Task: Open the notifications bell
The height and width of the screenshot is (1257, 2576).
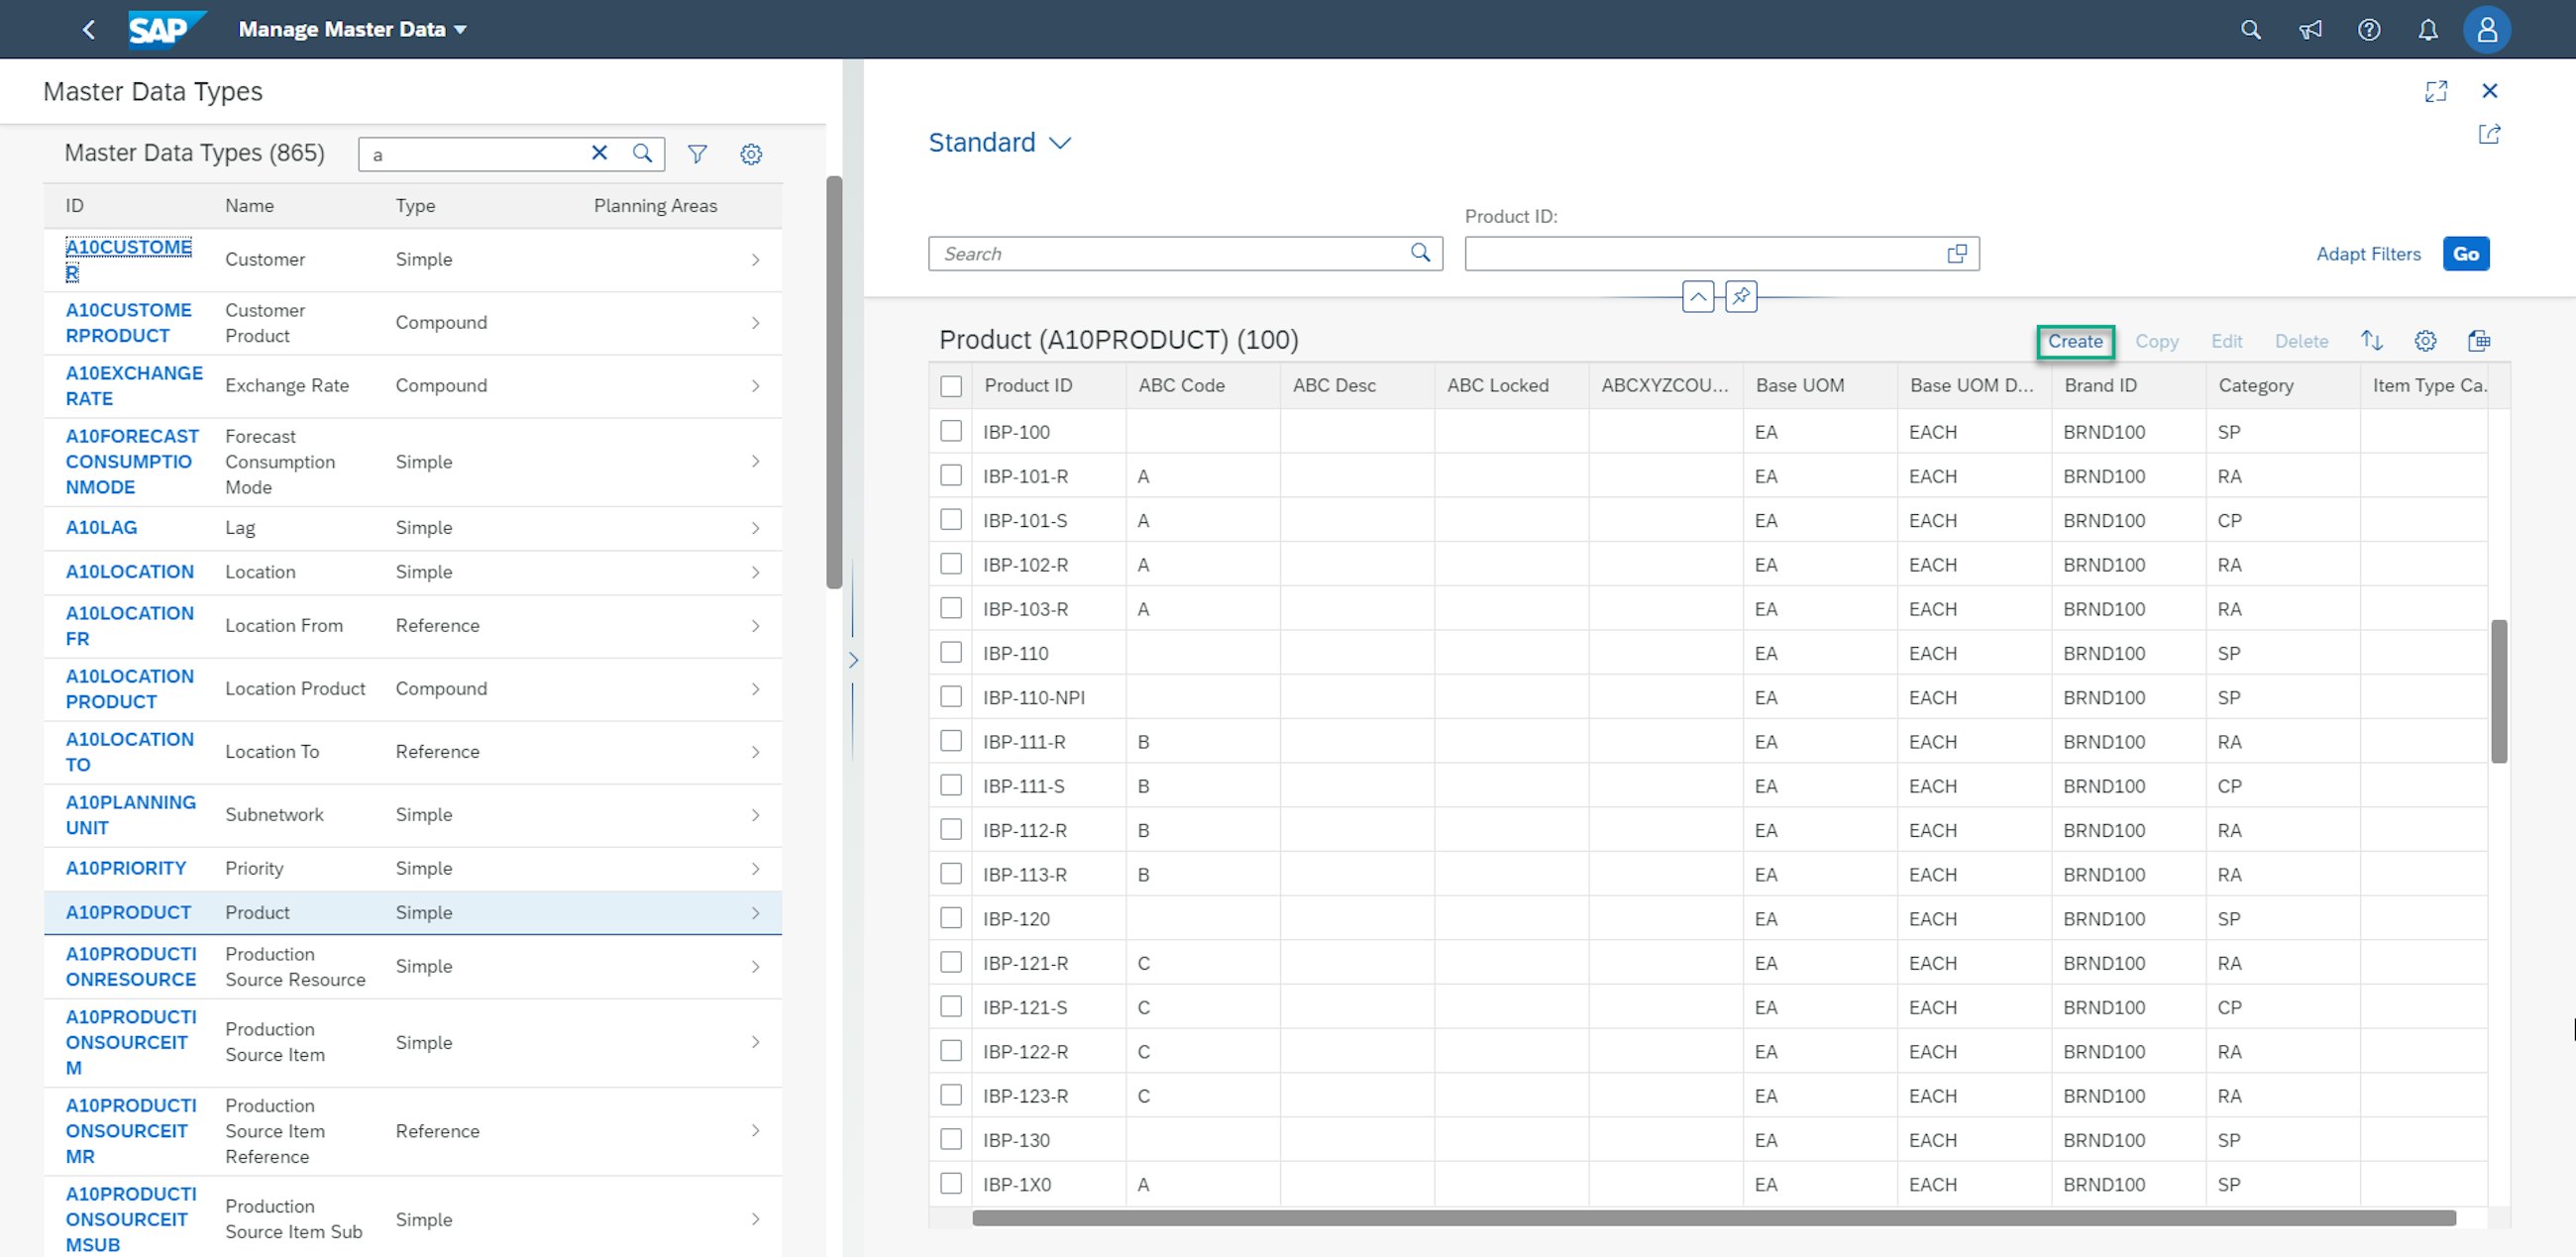Action: point(2427,30)
